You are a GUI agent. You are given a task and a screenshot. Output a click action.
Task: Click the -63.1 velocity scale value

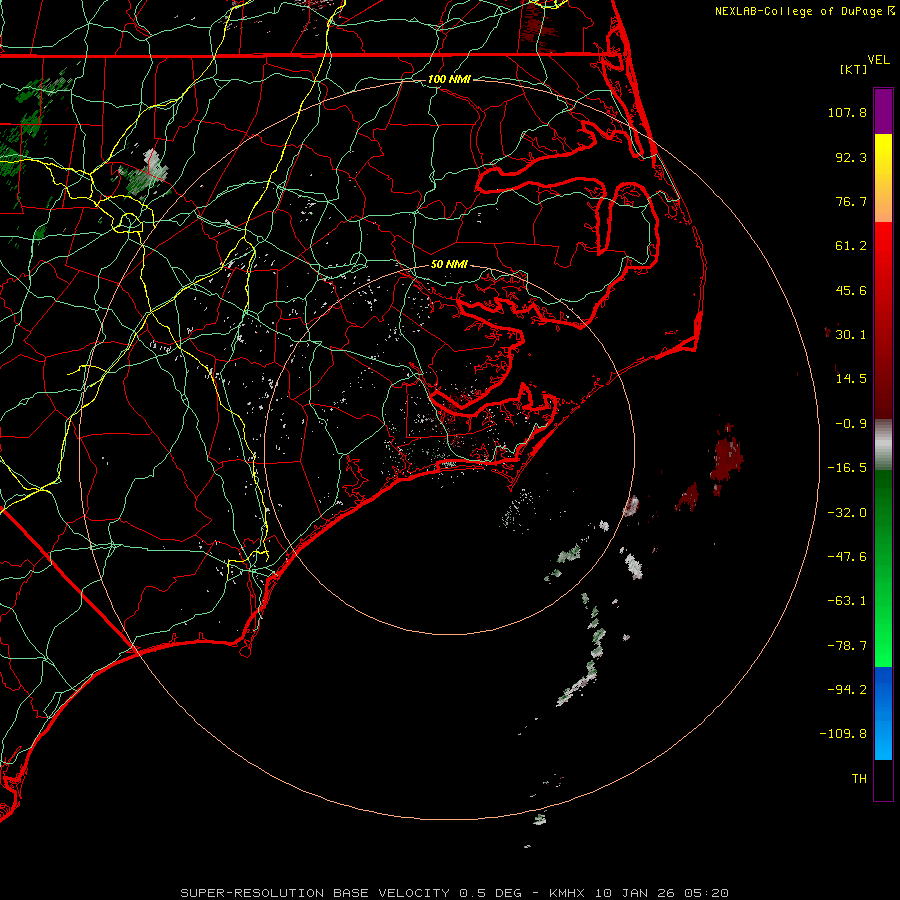(847, 601)
